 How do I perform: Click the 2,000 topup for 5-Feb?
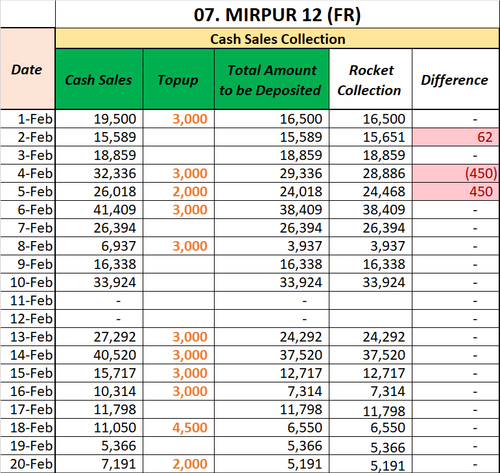click(x=179, y=191)
